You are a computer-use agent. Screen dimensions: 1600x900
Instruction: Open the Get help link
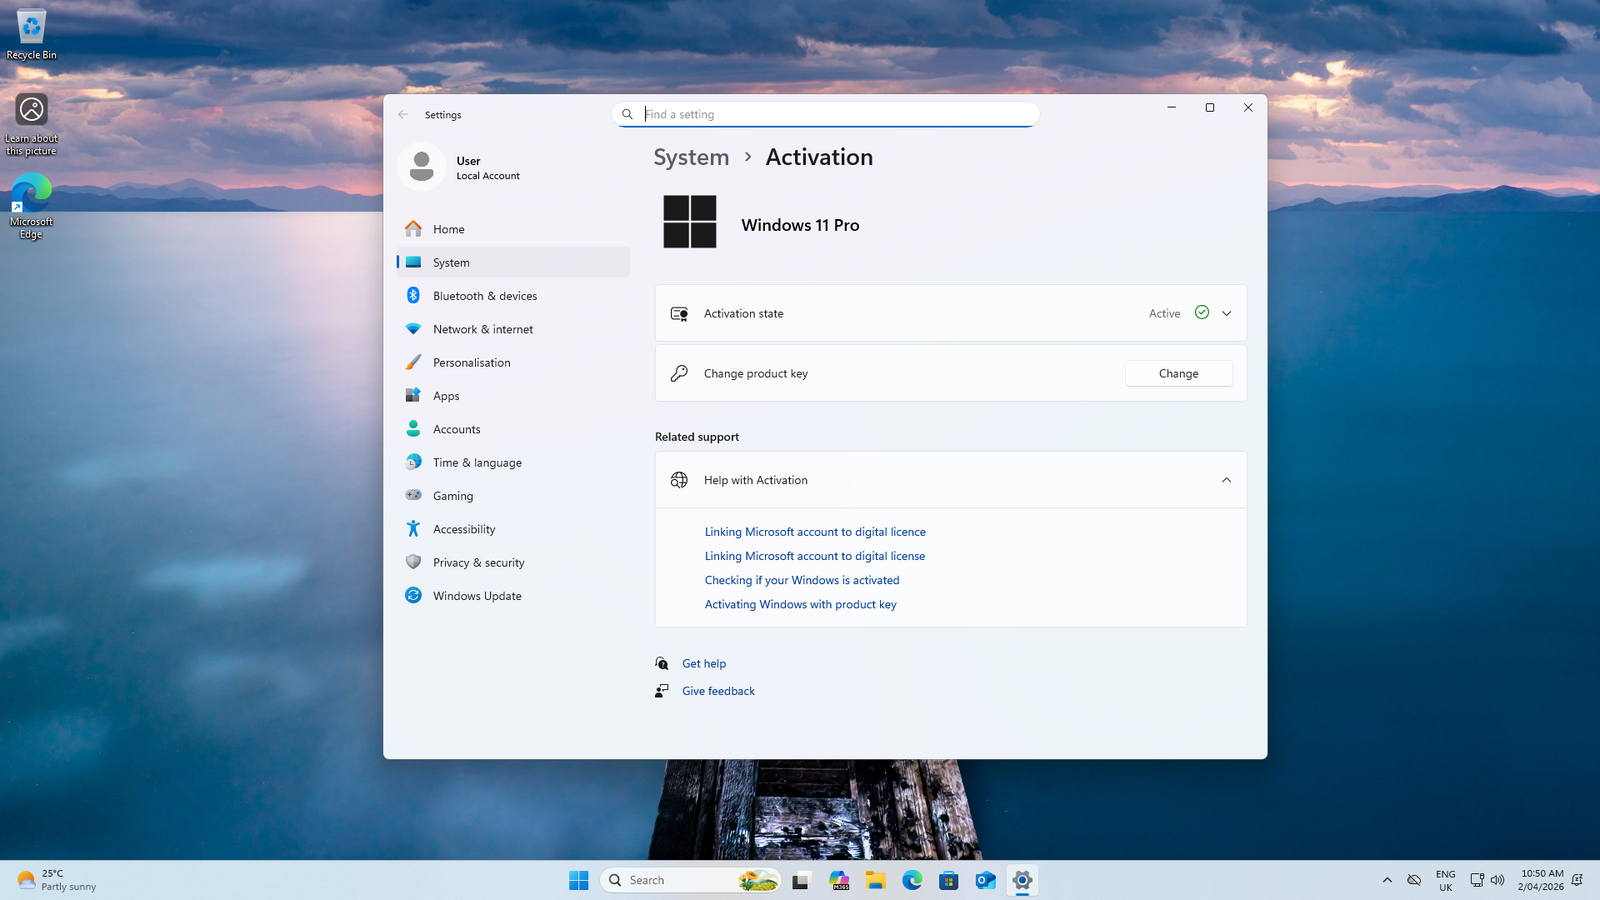704,664
